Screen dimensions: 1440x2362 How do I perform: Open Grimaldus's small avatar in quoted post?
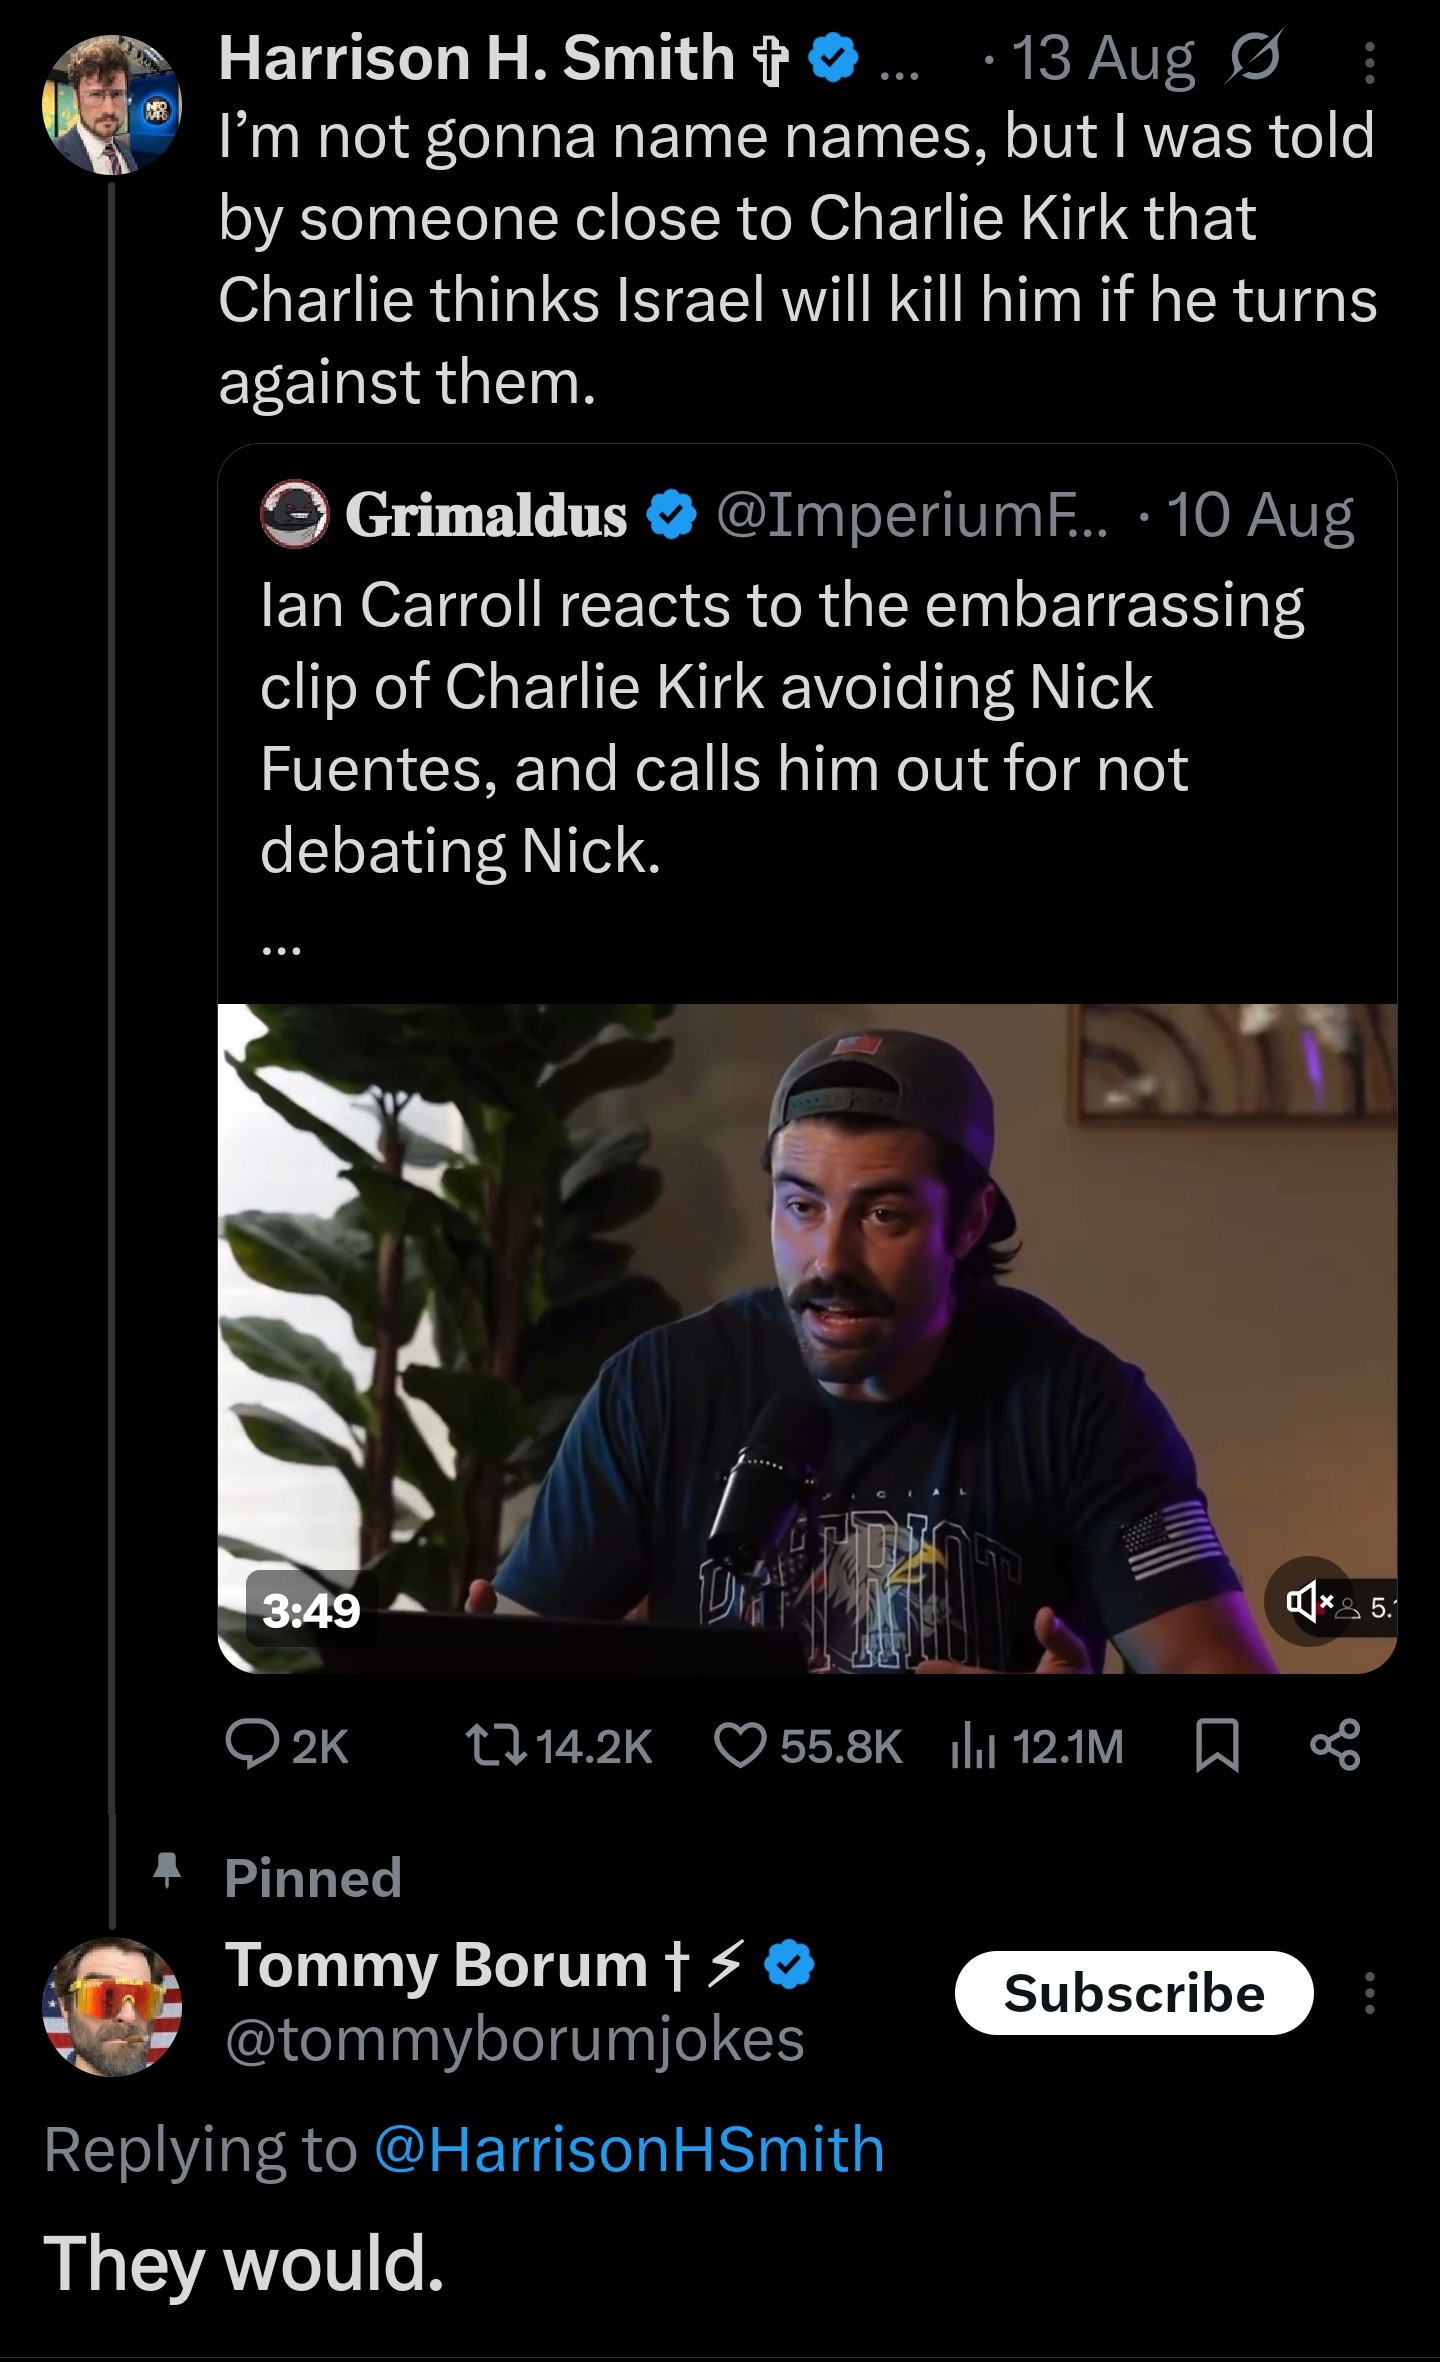pos(294,514)
